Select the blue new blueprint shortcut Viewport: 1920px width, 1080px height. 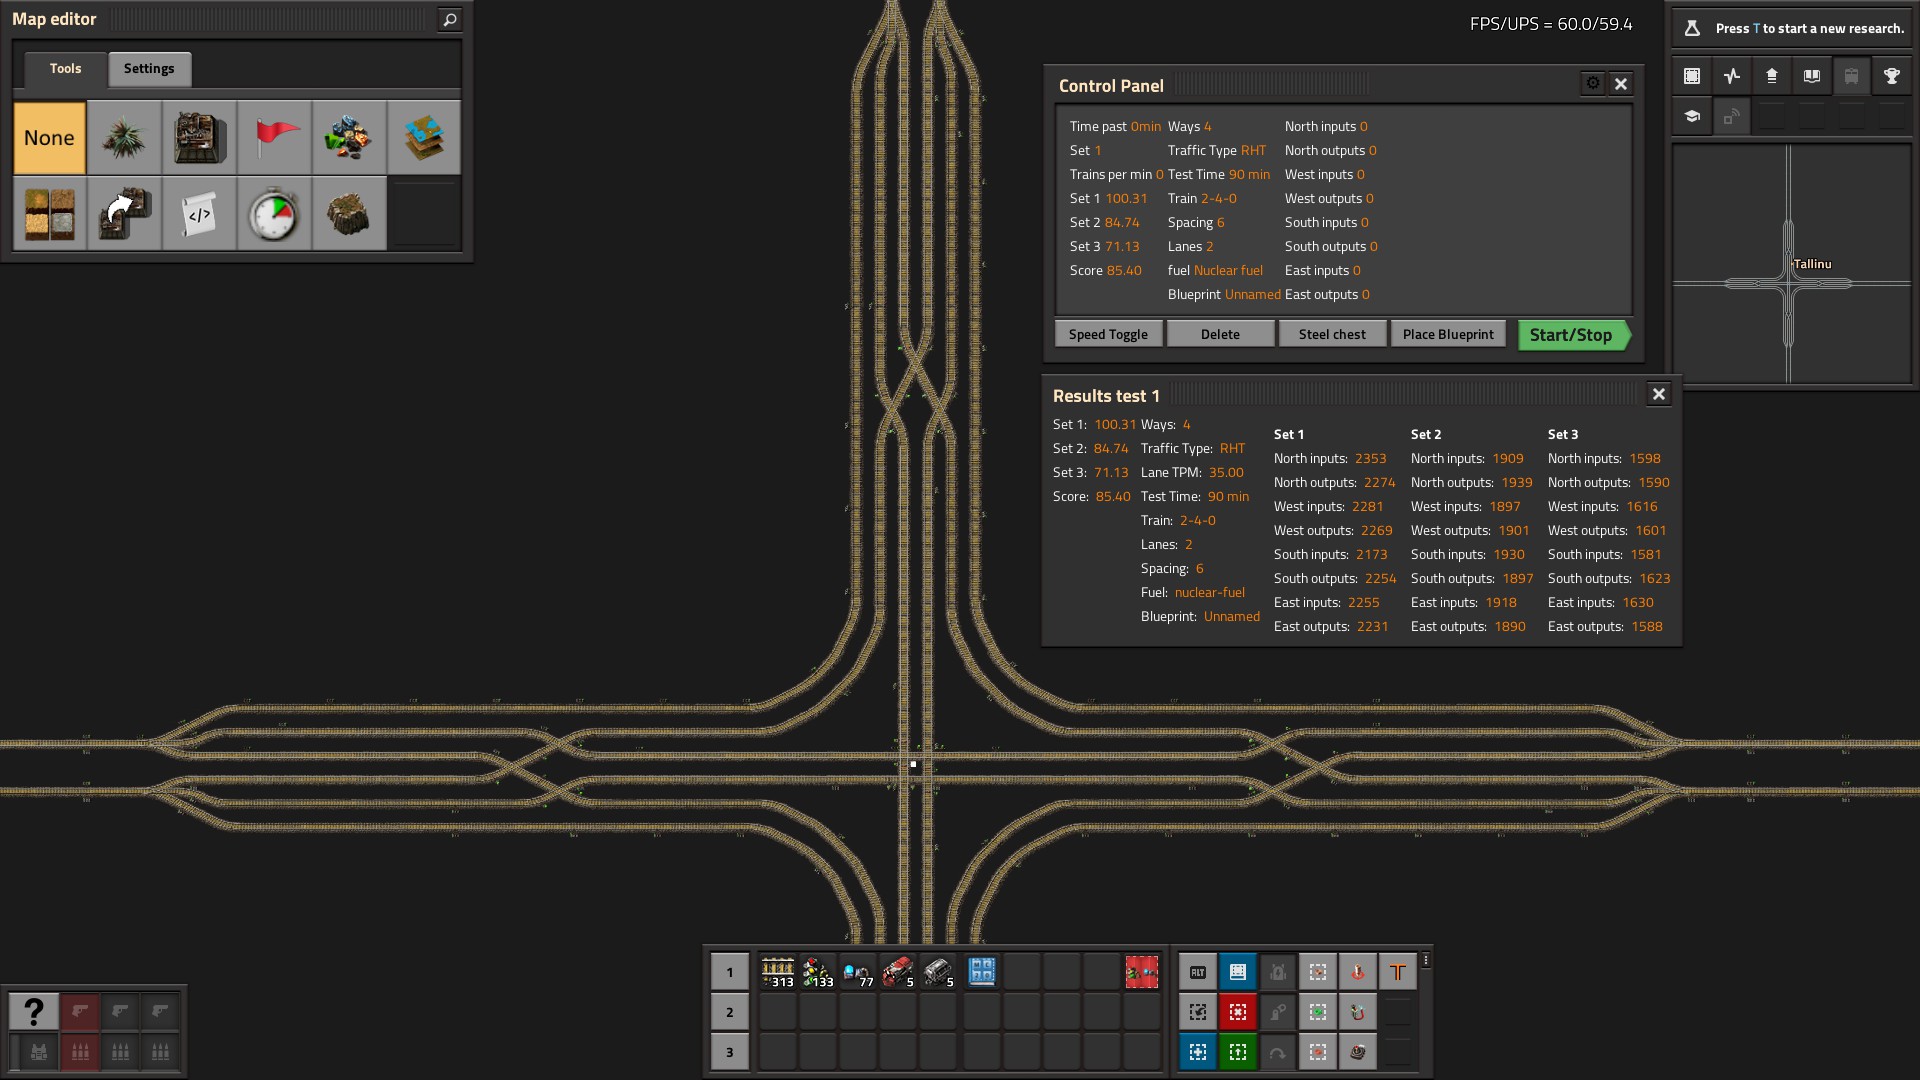tap(1198, 1052)
